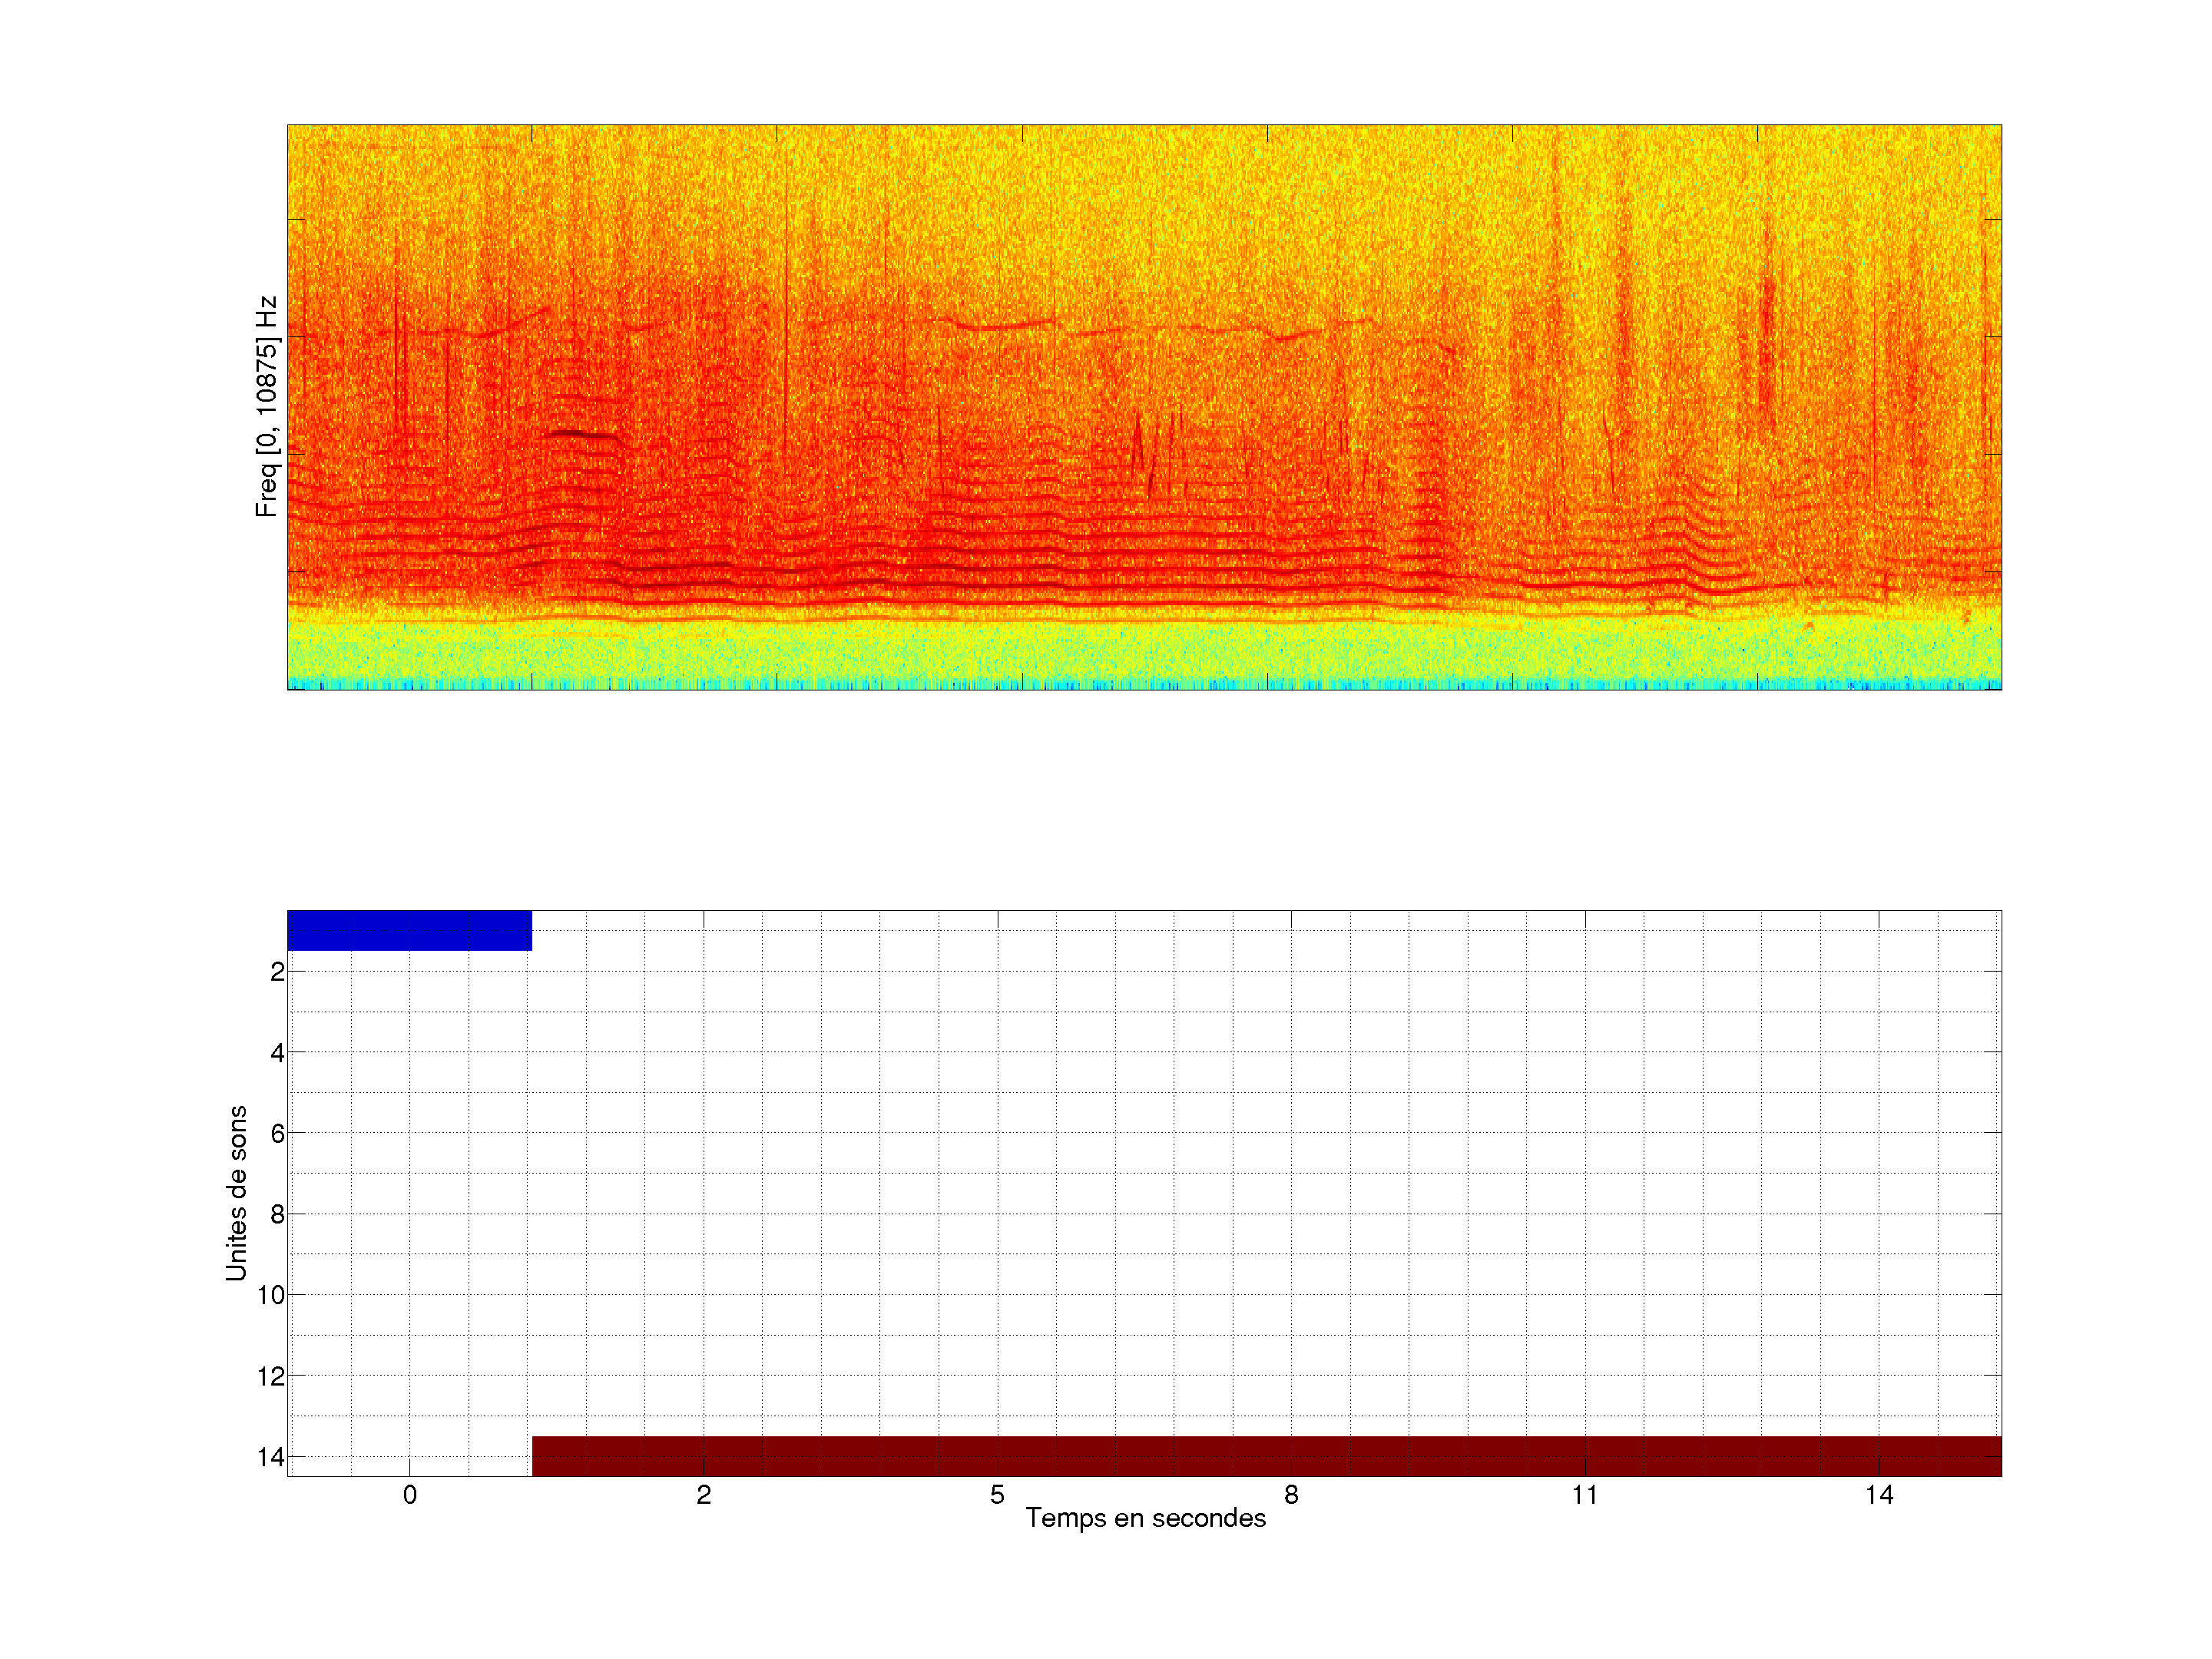Click the x-axis tick label 2
The height and width of the screenshot is (1659, 2212).
tap(704, 1495)
